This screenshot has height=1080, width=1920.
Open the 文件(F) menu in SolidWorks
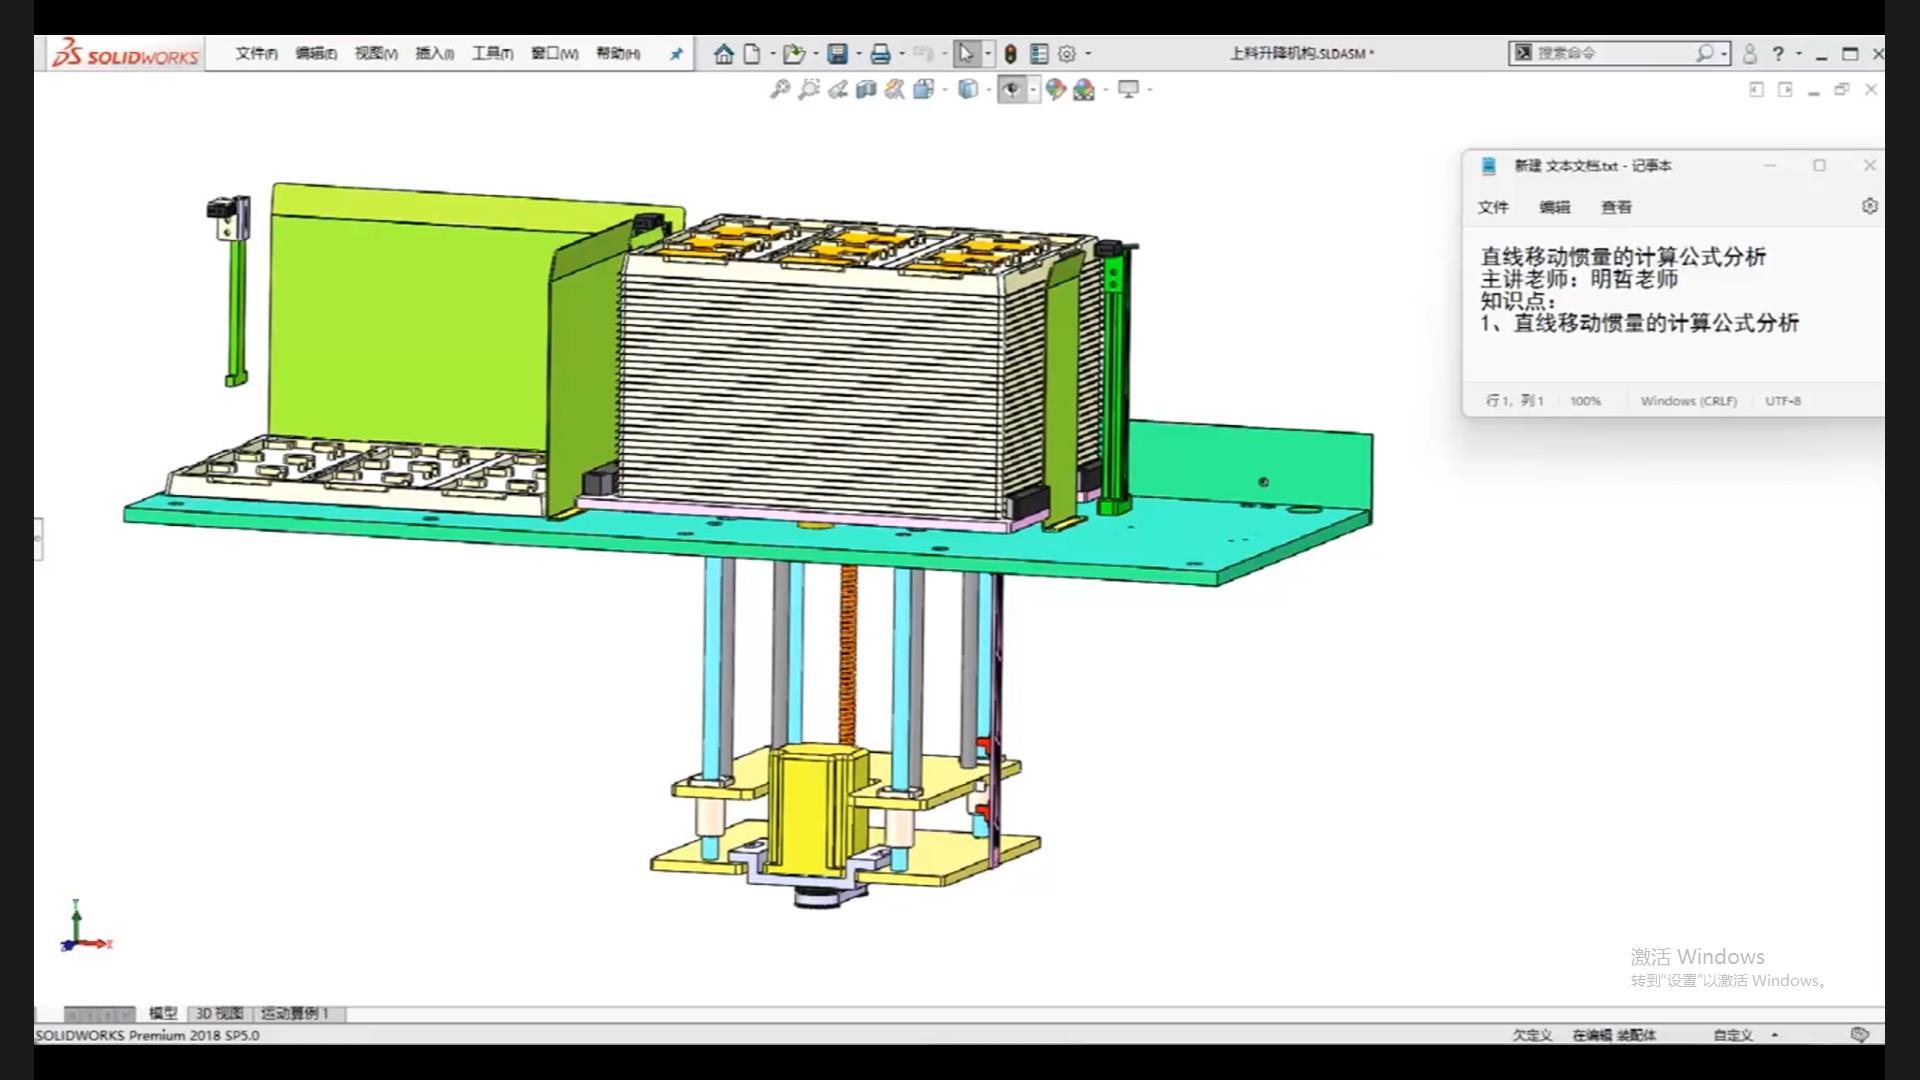pos(256,54)
